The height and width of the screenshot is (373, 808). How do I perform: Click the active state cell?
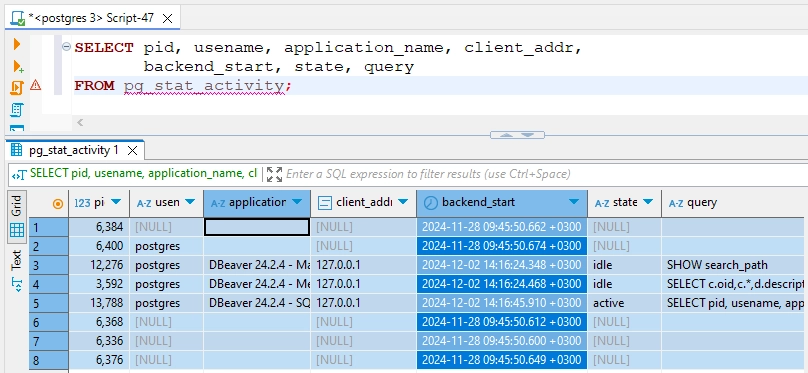coord(625,303)
